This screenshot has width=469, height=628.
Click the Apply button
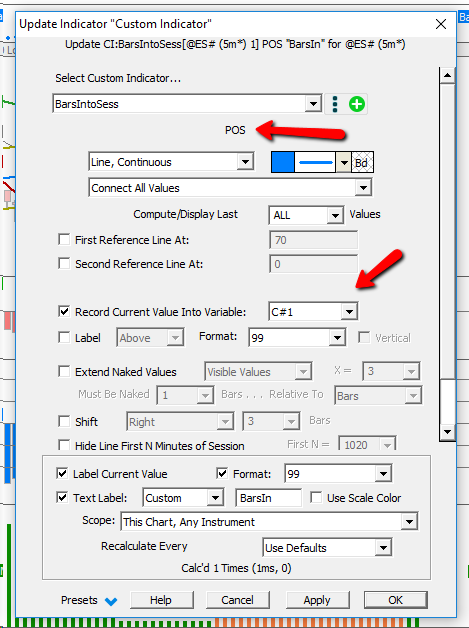pyautogui.click(x=317, y=600)
